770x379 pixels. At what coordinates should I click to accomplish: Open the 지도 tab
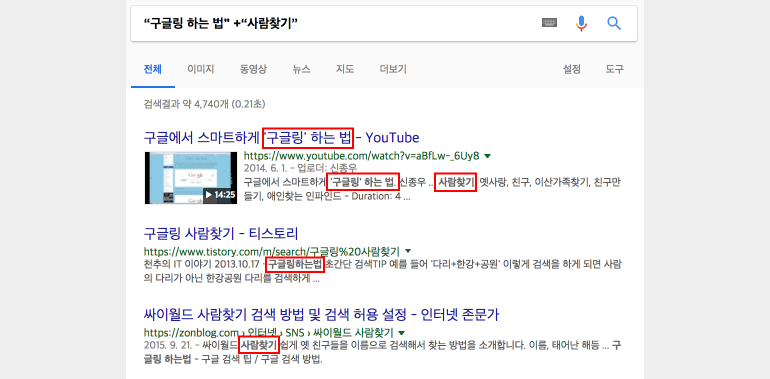345,69
